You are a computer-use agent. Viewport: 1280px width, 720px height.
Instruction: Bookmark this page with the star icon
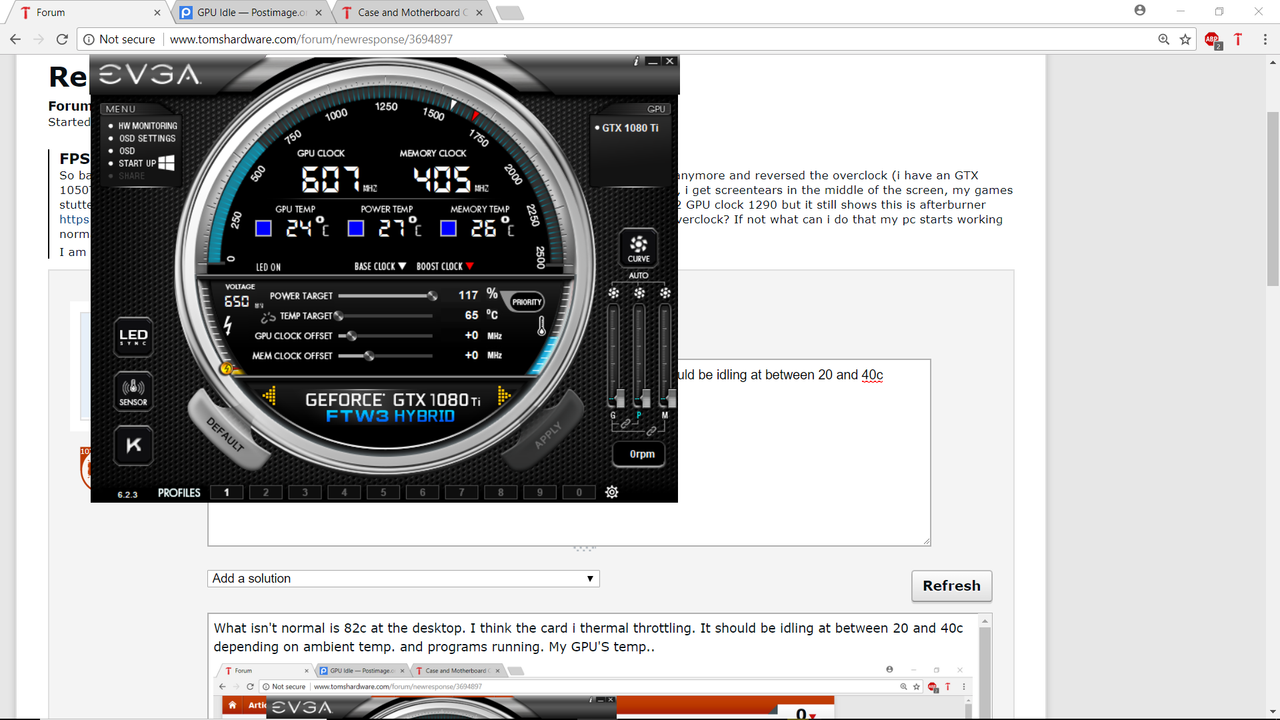(x=1185, y=39)
